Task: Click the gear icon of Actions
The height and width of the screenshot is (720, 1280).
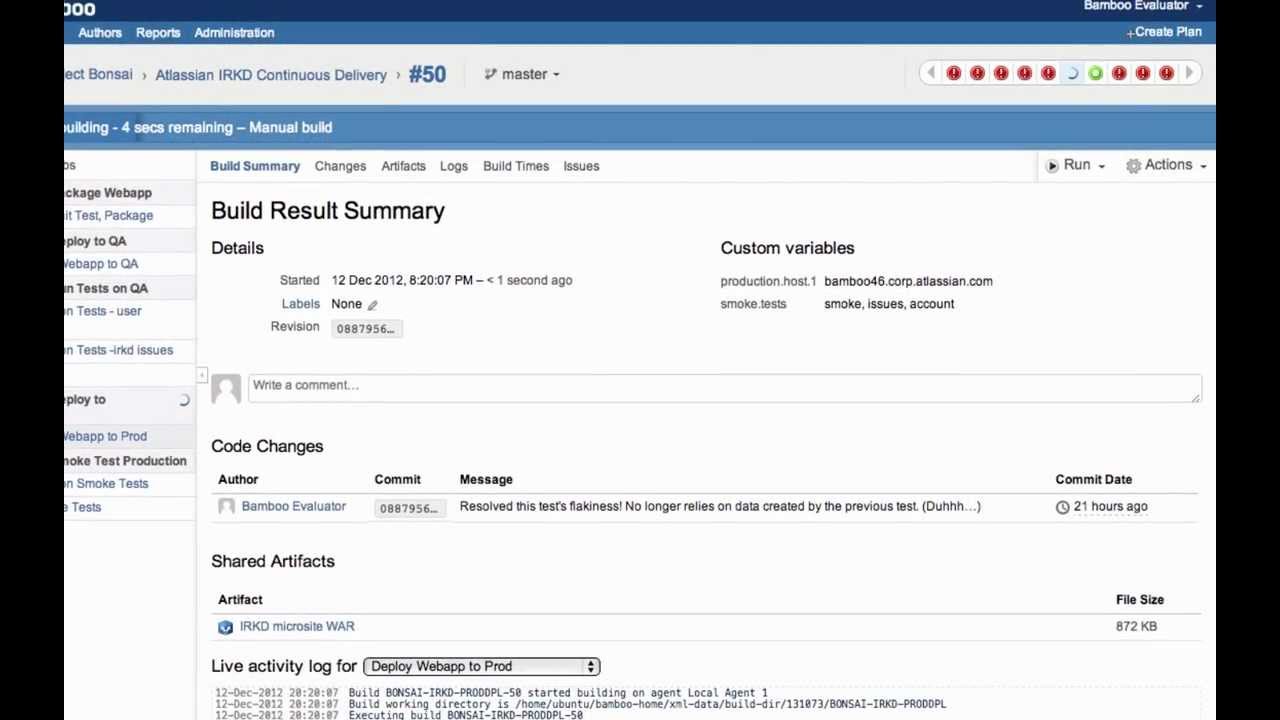Action: tap(1133, 166)
